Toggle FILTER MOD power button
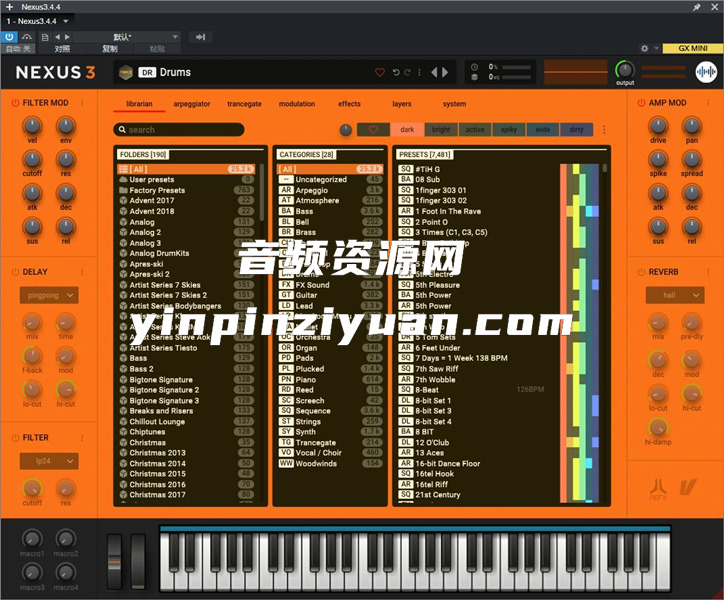Viewport: 724px width, 600px height. click(x=15, y=103)
